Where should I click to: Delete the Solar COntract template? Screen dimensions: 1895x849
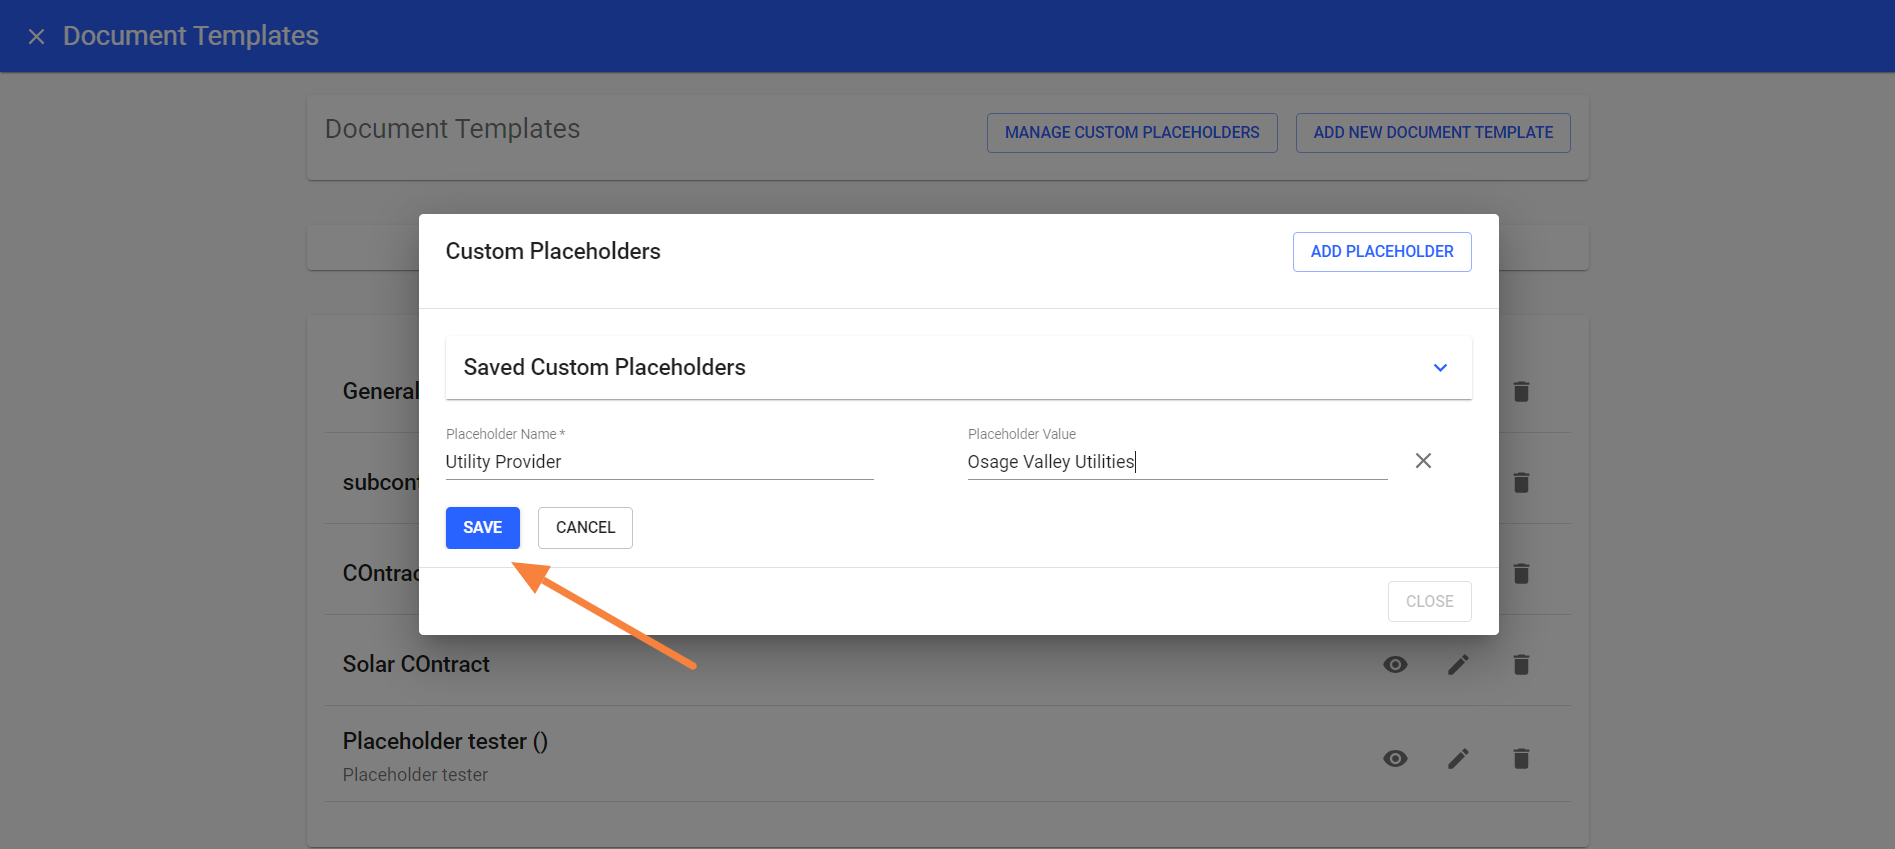pos(1520,665)
